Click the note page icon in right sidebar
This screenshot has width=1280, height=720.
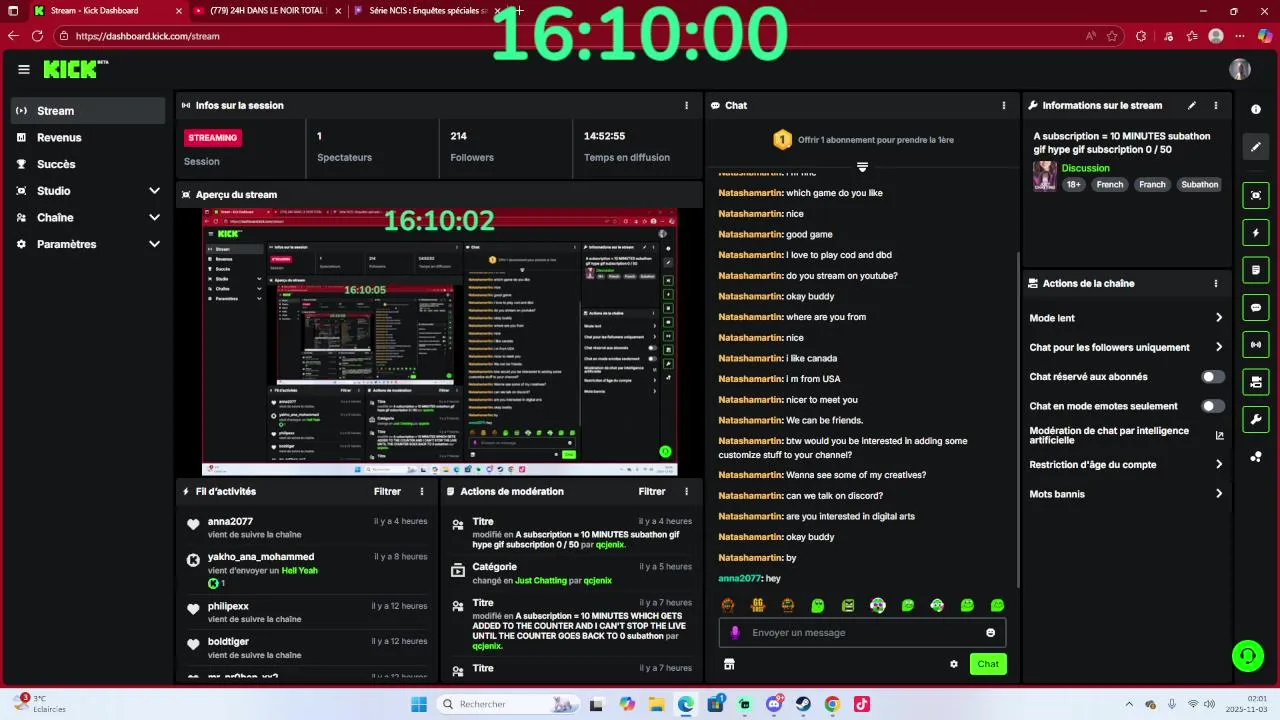tap(1256, 270)
